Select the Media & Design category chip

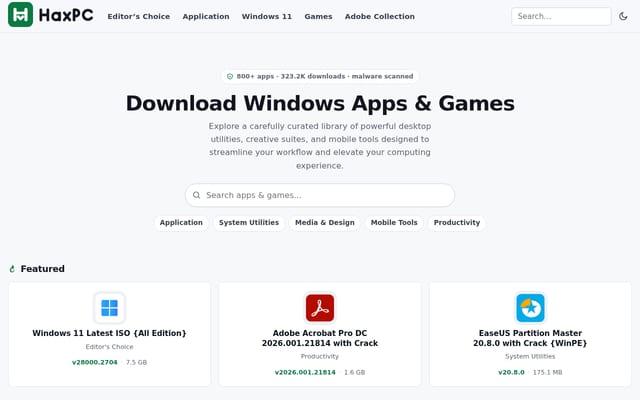pyautogui.click(x=325, y=222)
